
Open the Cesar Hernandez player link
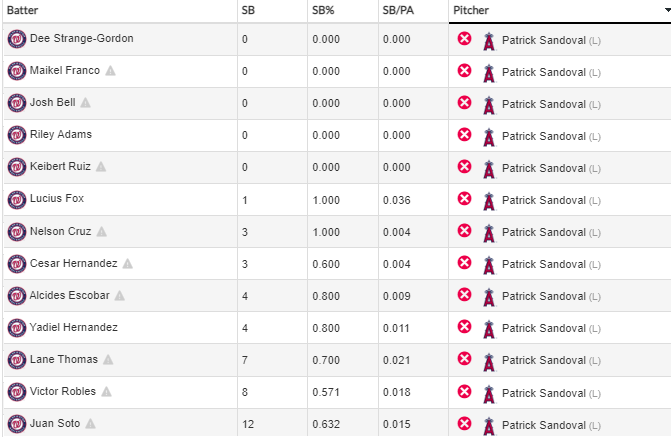(x=74, y=264)
